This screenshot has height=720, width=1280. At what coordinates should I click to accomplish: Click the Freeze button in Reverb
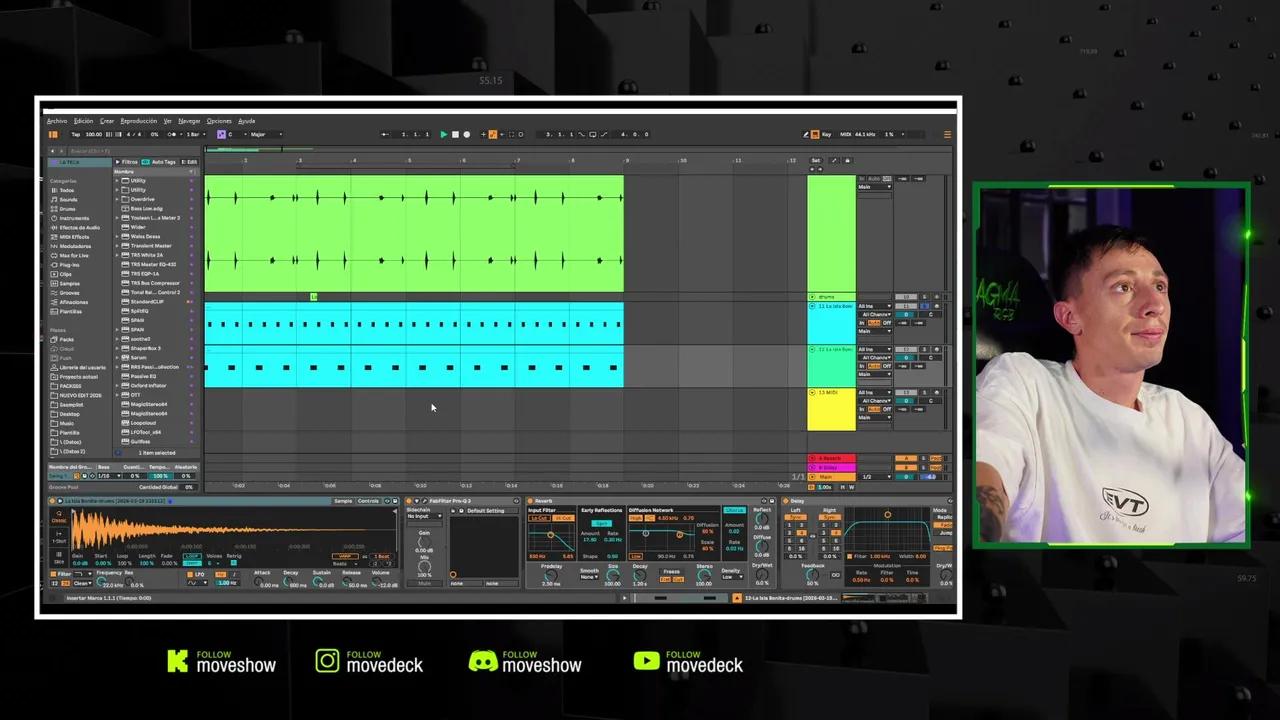[672, 572]
